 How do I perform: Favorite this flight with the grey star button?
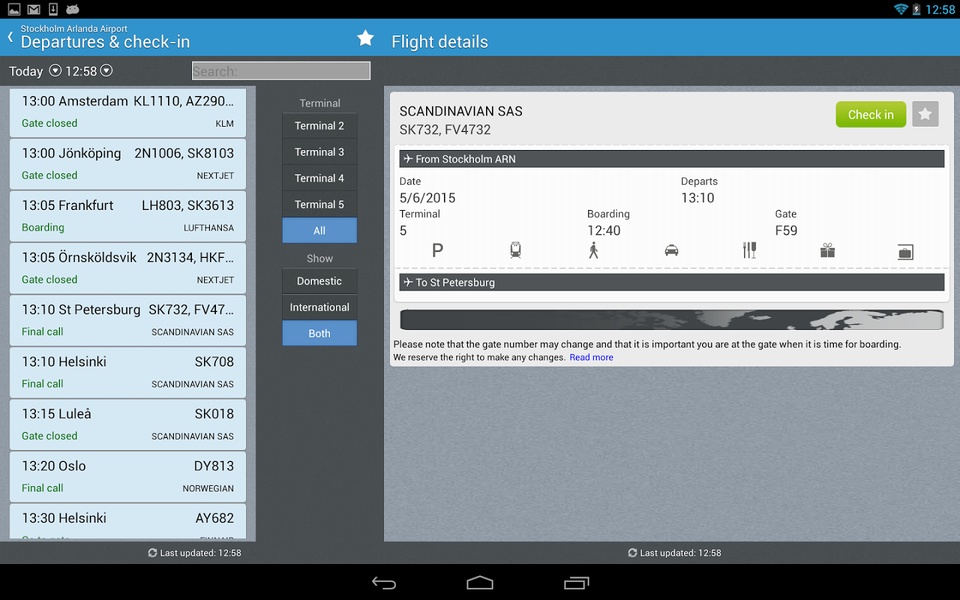pyautogui.click(x=925, y=114)
